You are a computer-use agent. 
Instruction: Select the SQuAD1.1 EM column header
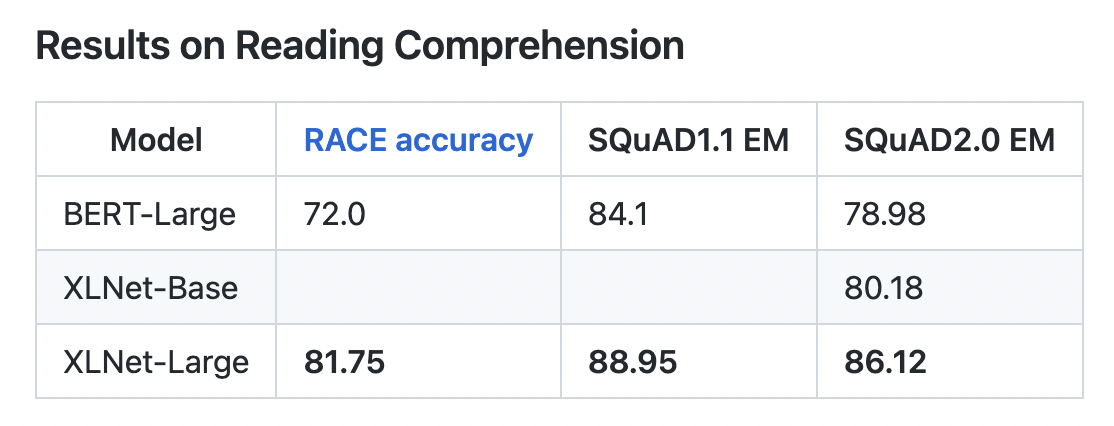688,139
